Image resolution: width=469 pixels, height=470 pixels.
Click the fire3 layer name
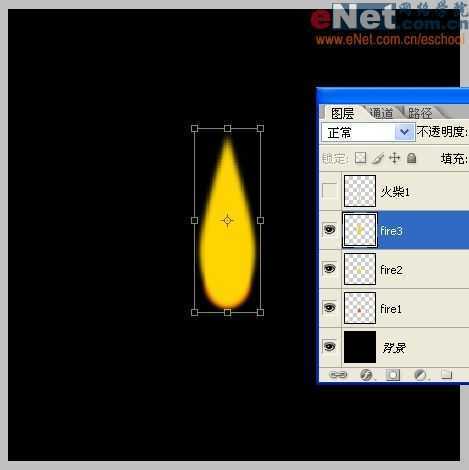392,231
